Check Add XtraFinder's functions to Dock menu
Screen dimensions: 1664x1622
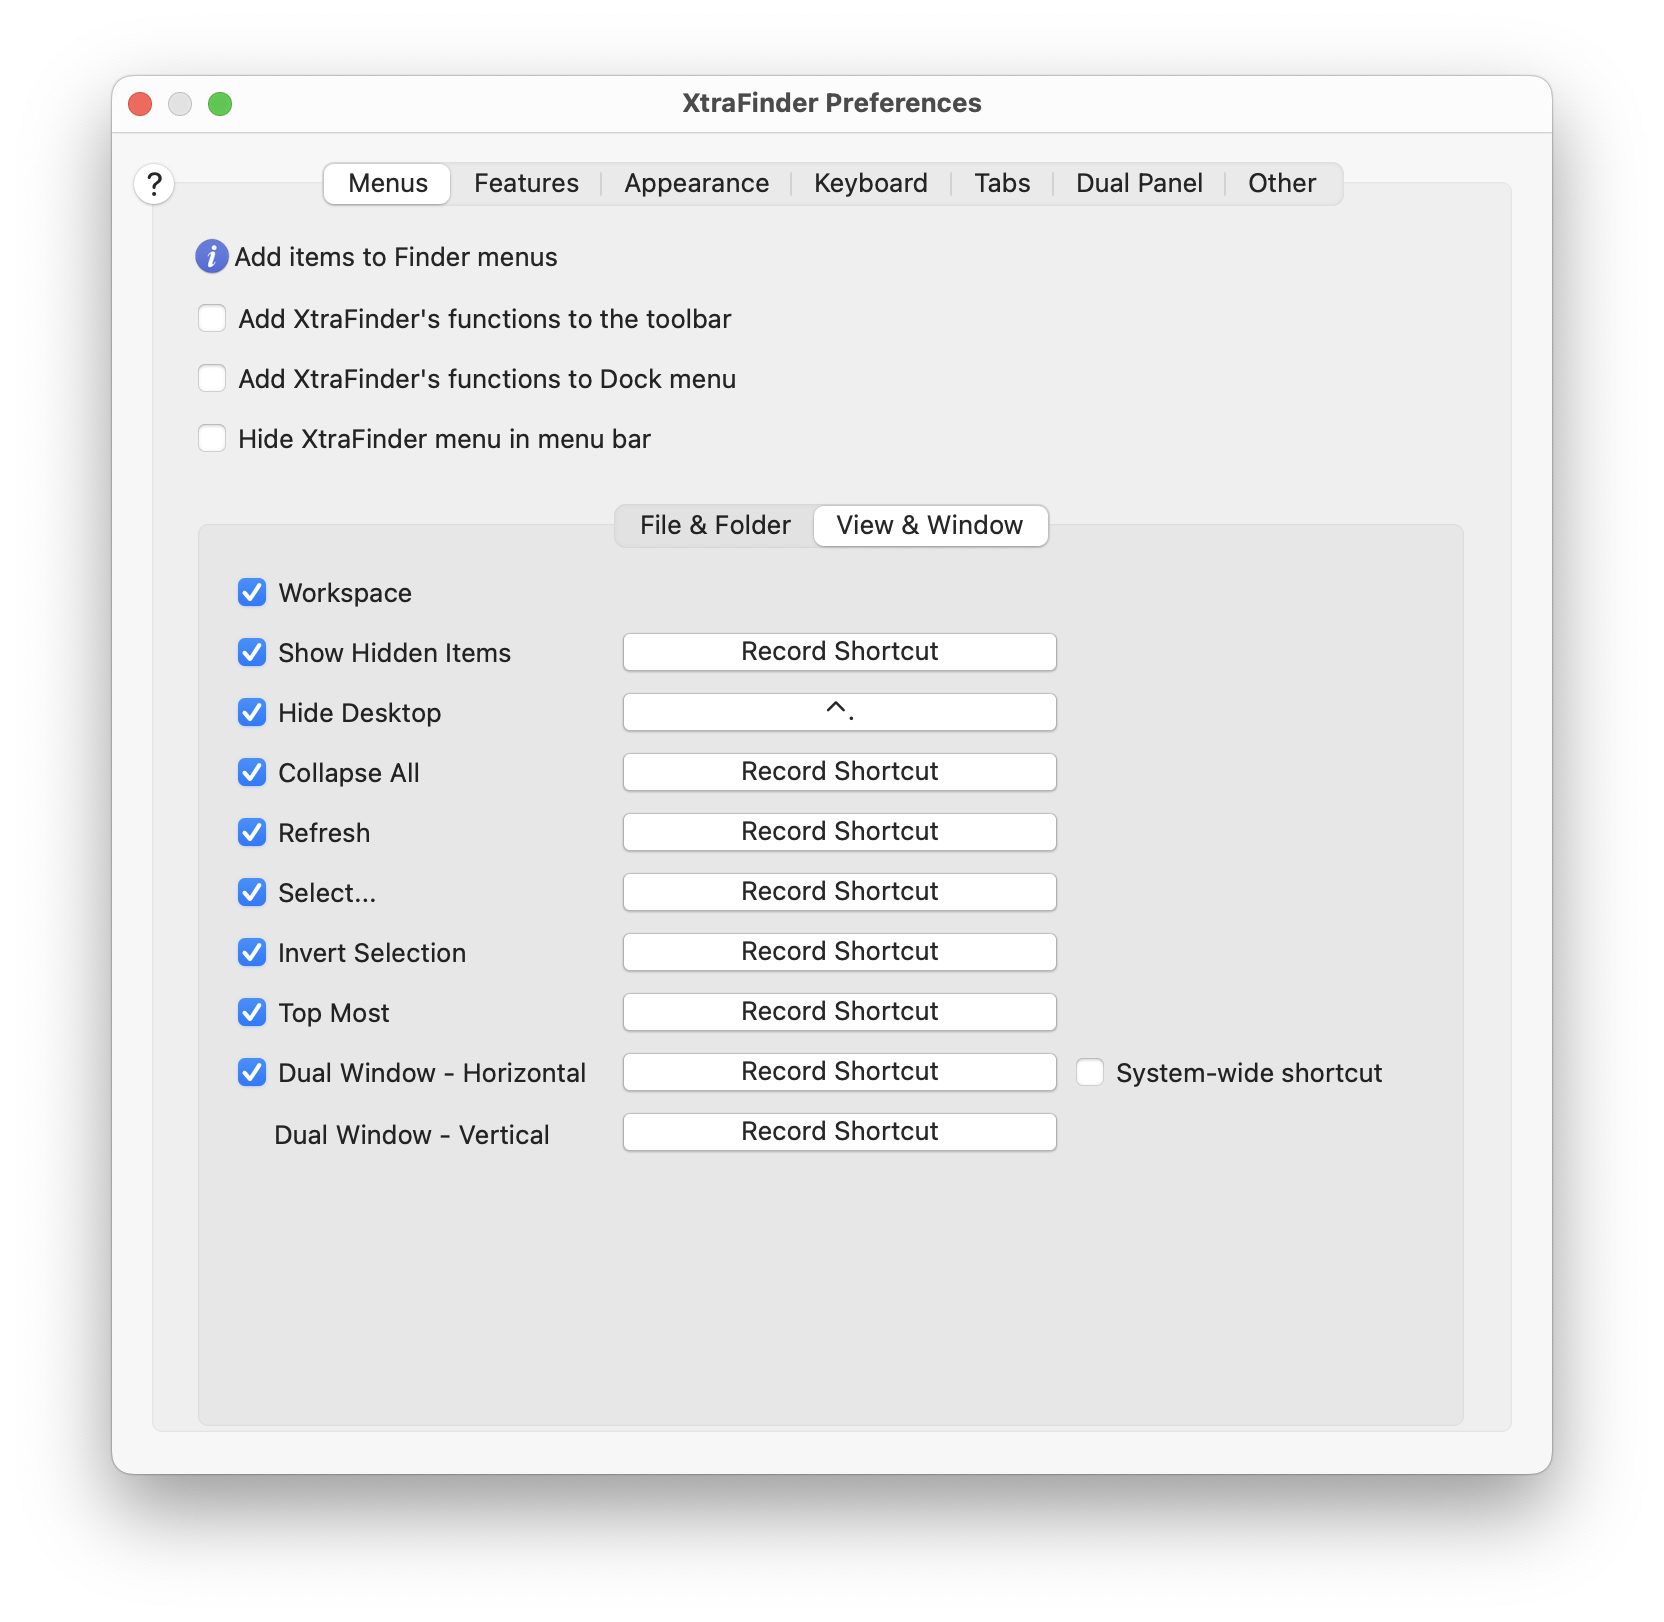pos(212,379)
